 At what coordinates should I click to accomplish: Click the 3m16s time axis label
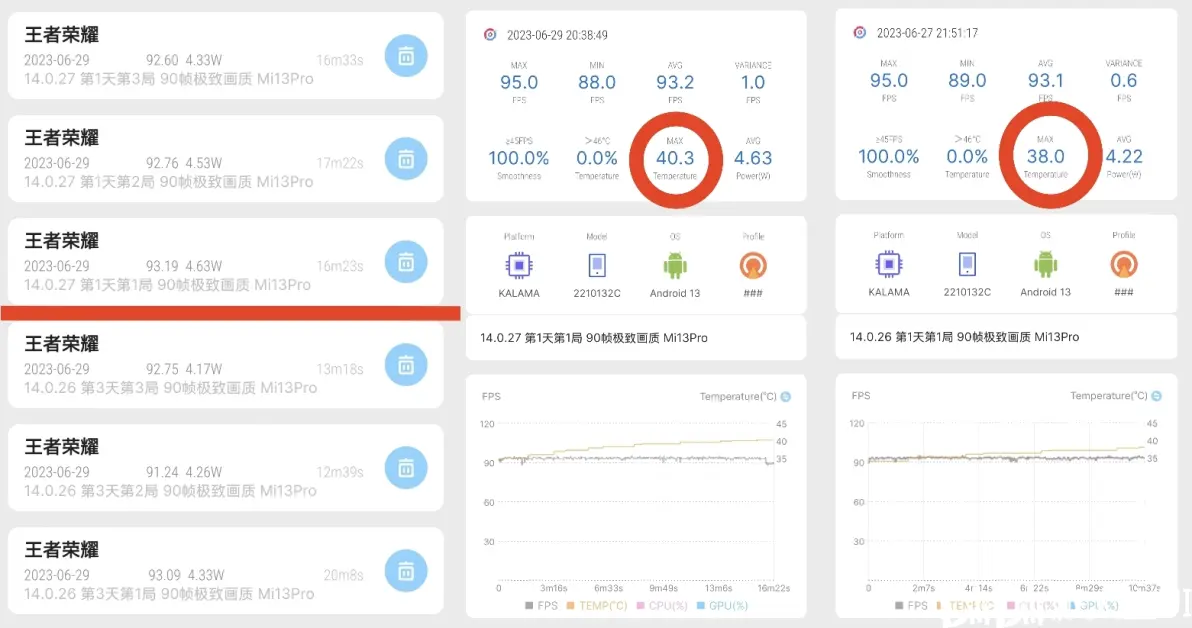pyautogui.click(x=553, y=588)
